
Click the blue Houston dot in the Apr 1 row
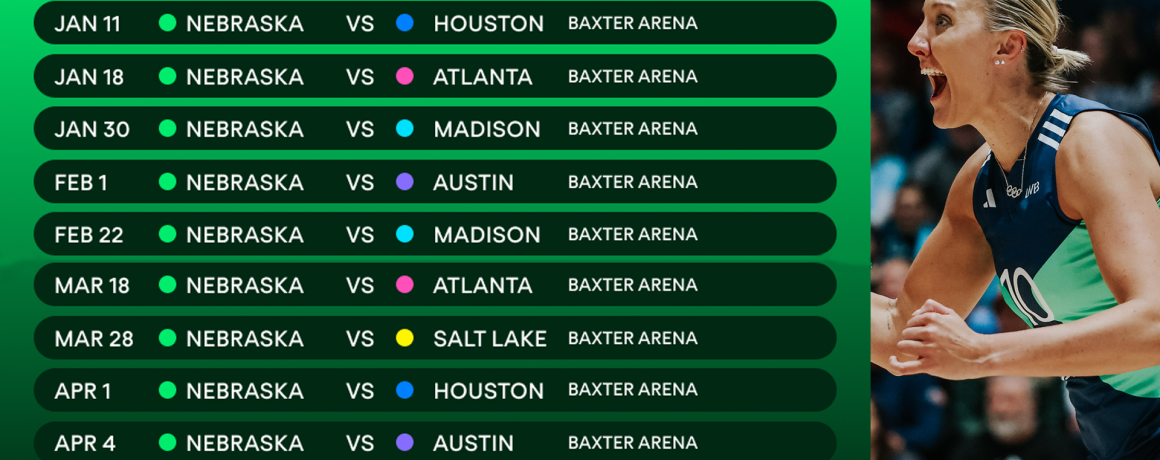pyautogui.click(x=405, y=390)
